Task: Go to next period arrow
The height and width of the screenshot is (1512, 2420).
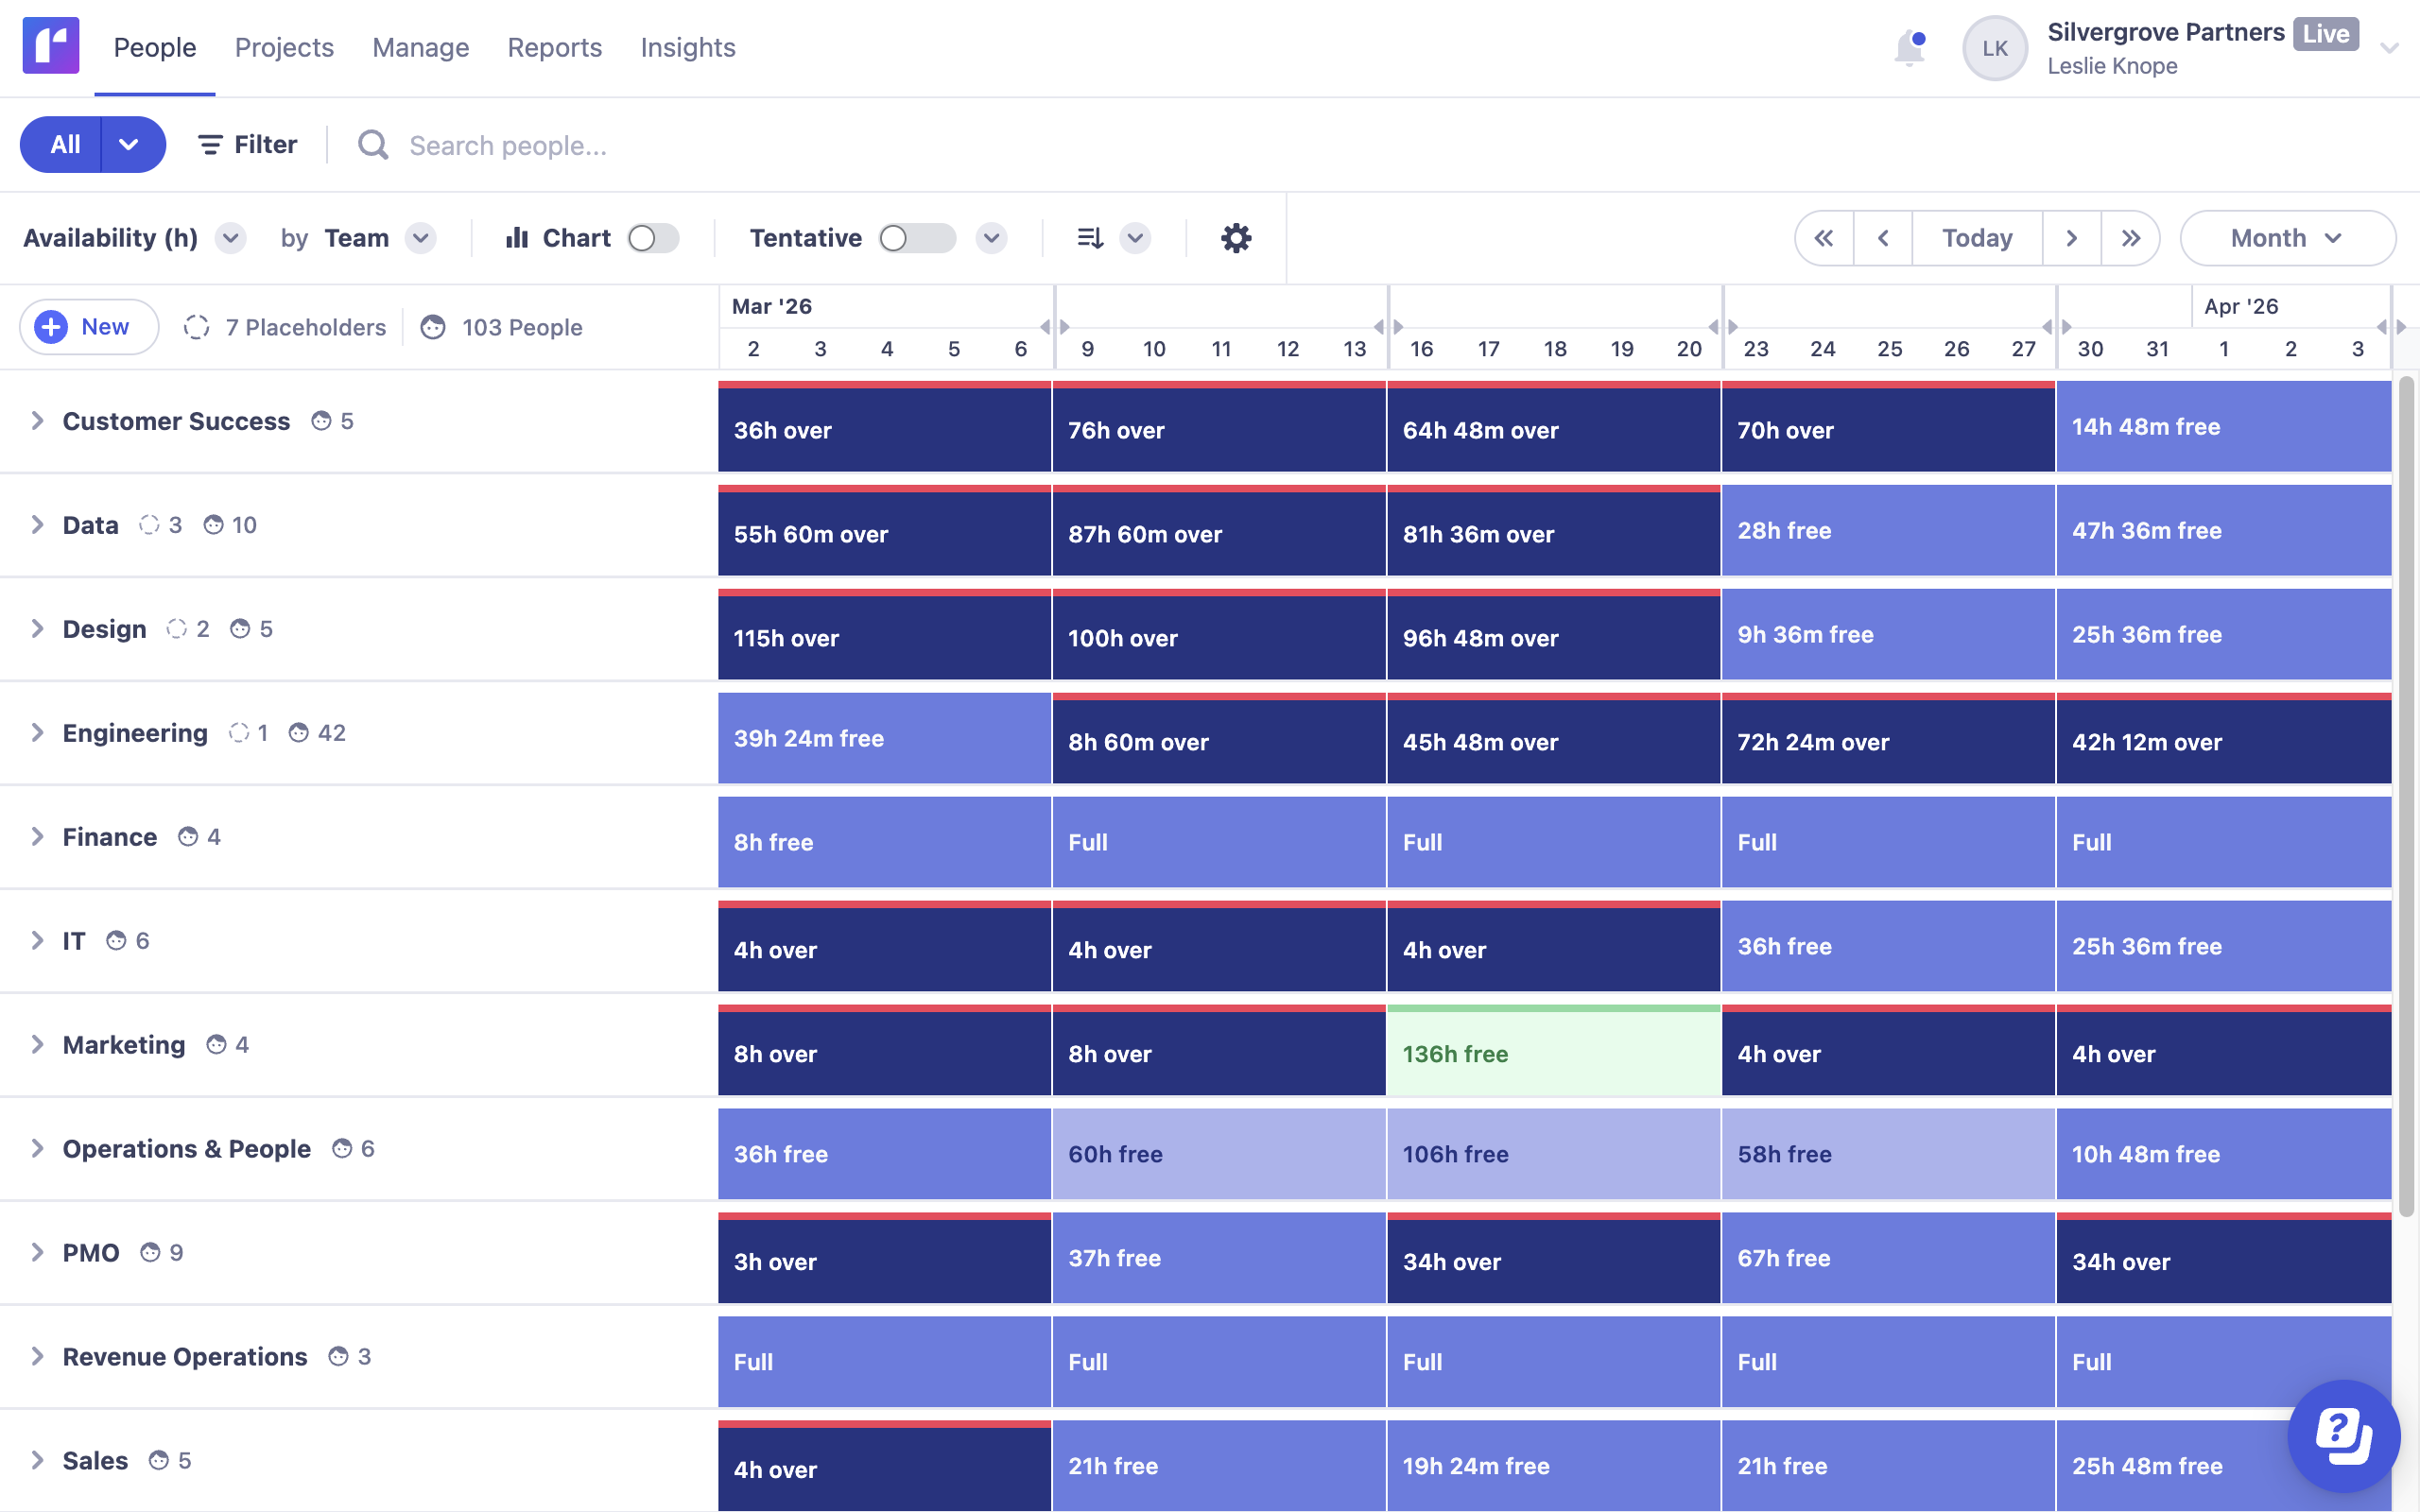Action: tap(2071, 238)
